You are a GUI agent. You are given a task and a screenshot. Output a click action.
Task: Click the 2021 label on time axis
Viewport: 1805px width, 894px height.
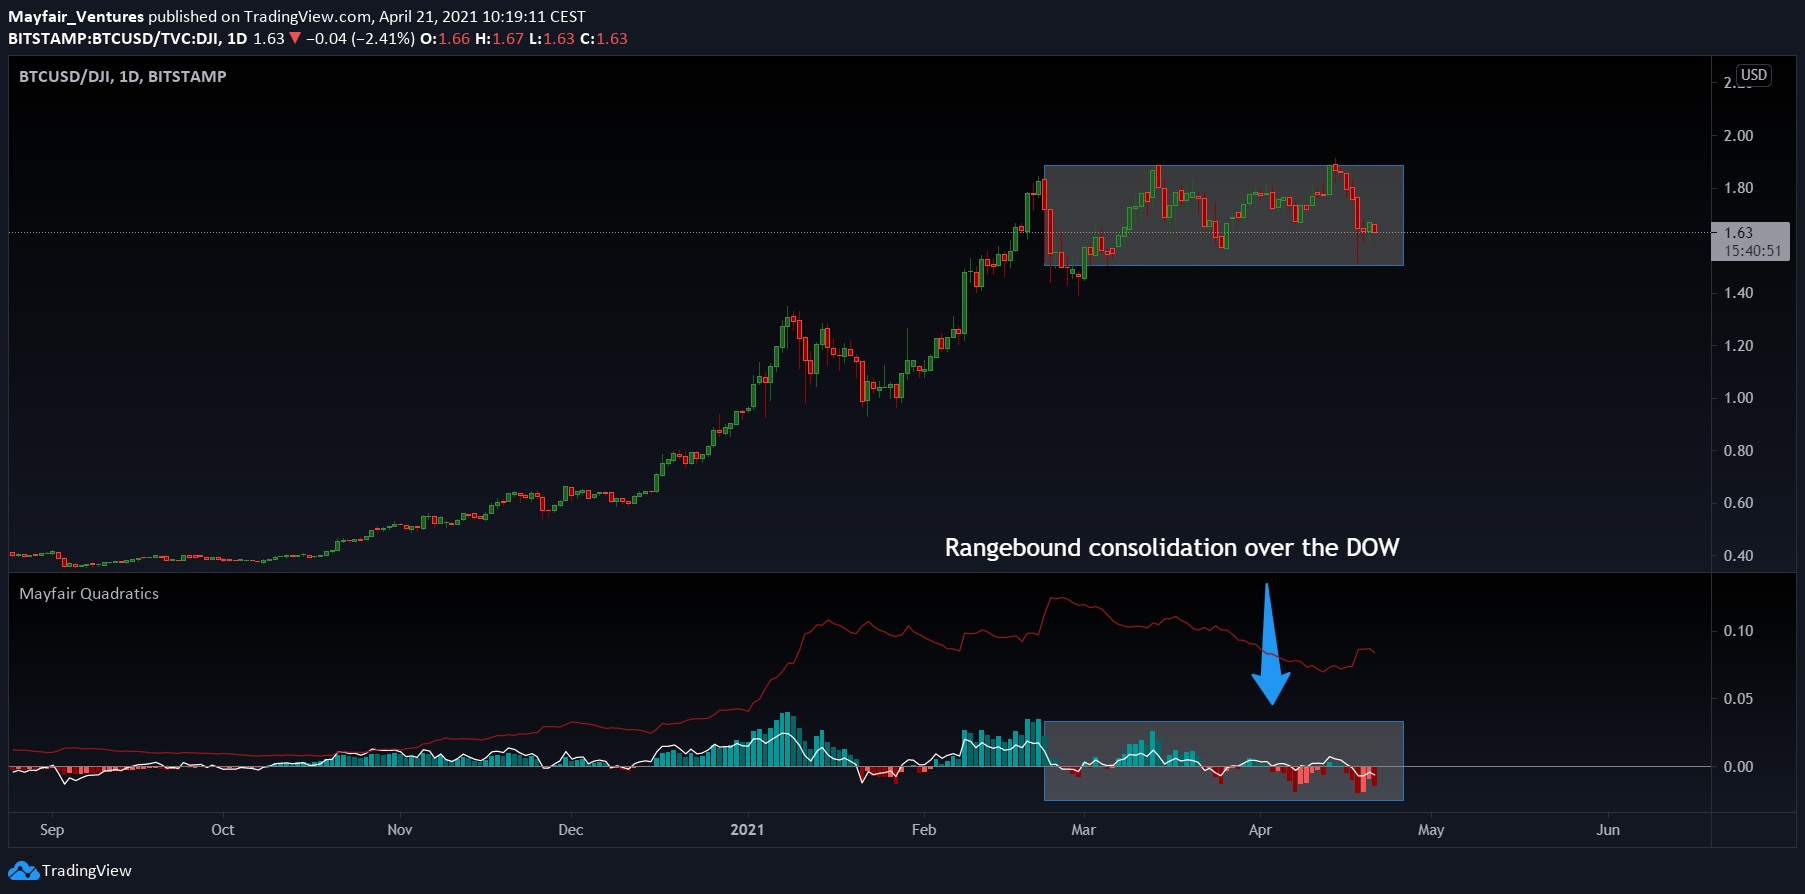click(x=747, y=830)
